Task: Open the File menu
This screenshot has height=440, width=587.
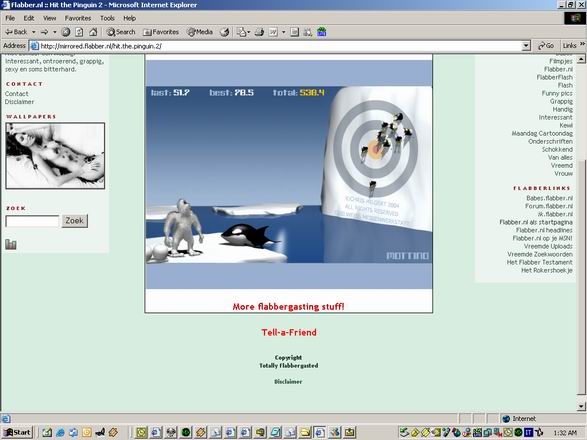Action: coord(10,18)
